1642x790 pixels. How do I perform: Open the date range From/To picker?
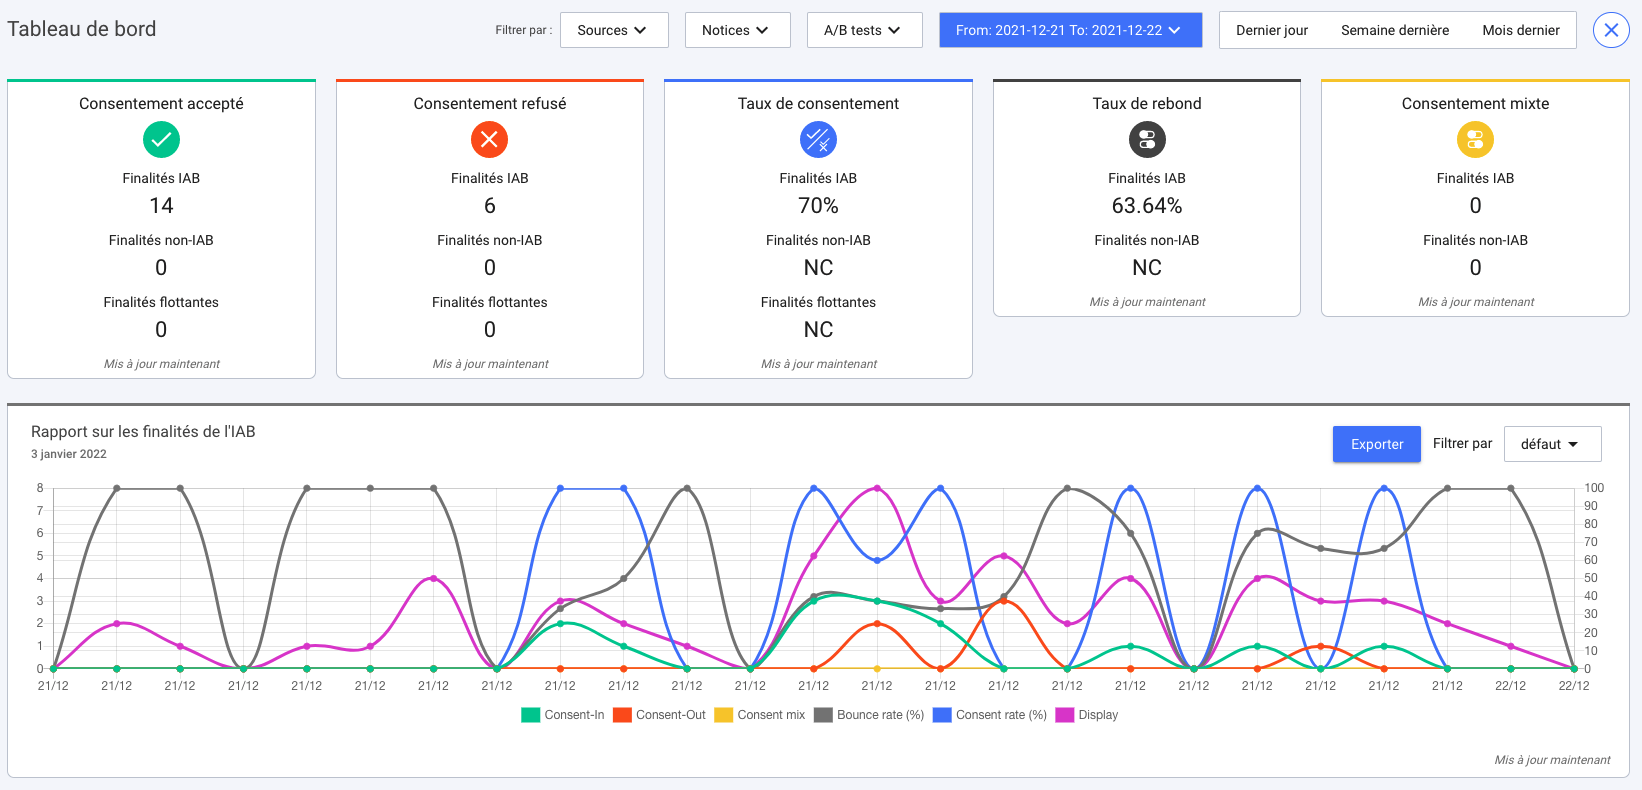coord(1068,30)
